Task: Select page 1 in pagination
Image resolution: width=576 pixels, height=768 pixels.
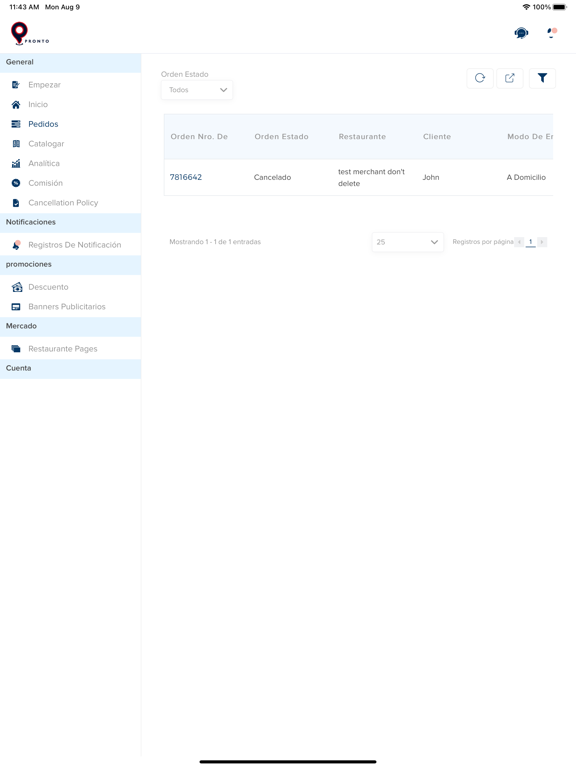Action: click(x=530, y=242)
